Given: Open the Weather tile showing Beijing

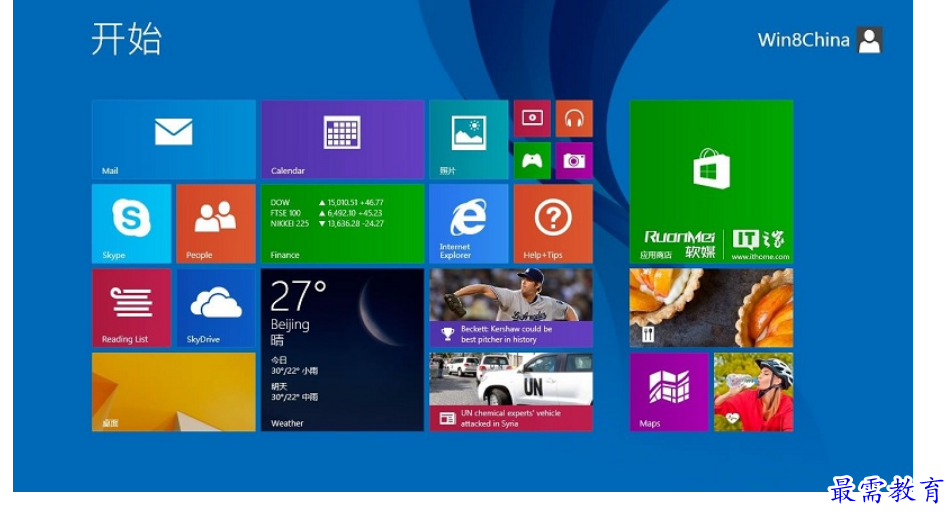Looking at the screenshot, I should pyautogui.click(x=342, y=350).
